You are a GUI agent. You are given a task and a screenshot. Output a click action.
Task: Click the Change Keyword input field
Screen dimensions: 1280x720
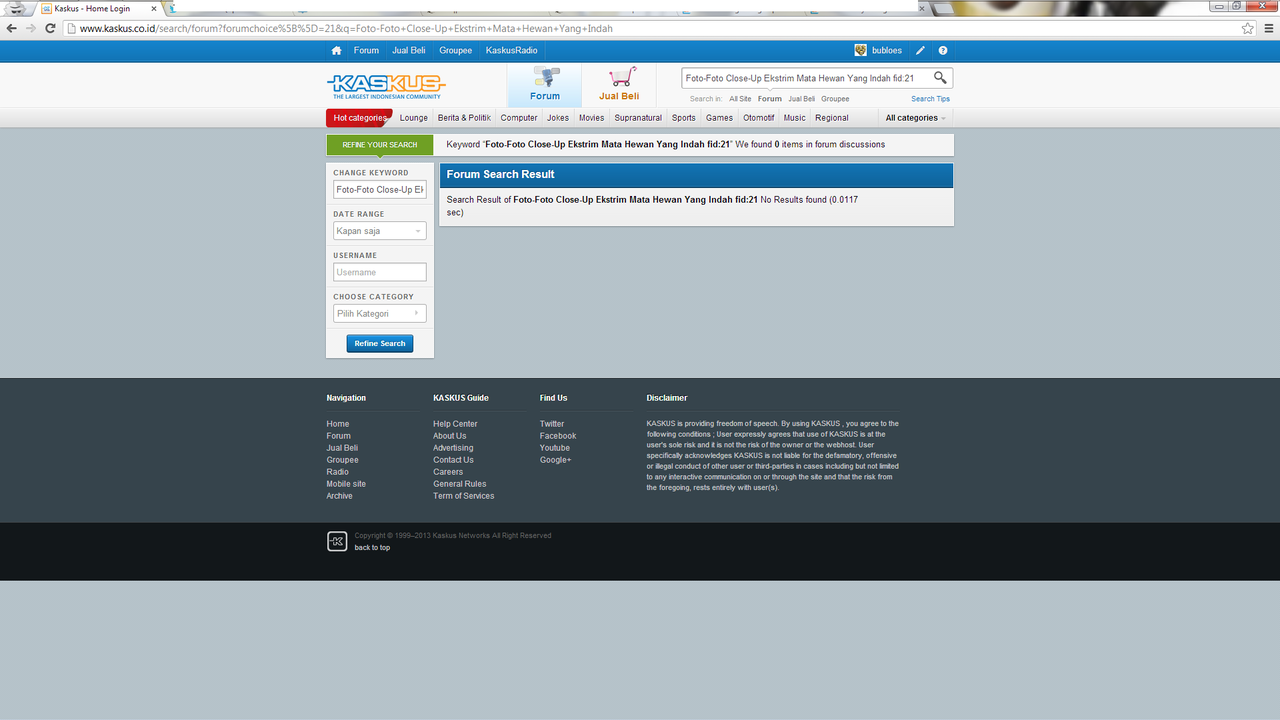pyautogui.click(x=380, y=189)
